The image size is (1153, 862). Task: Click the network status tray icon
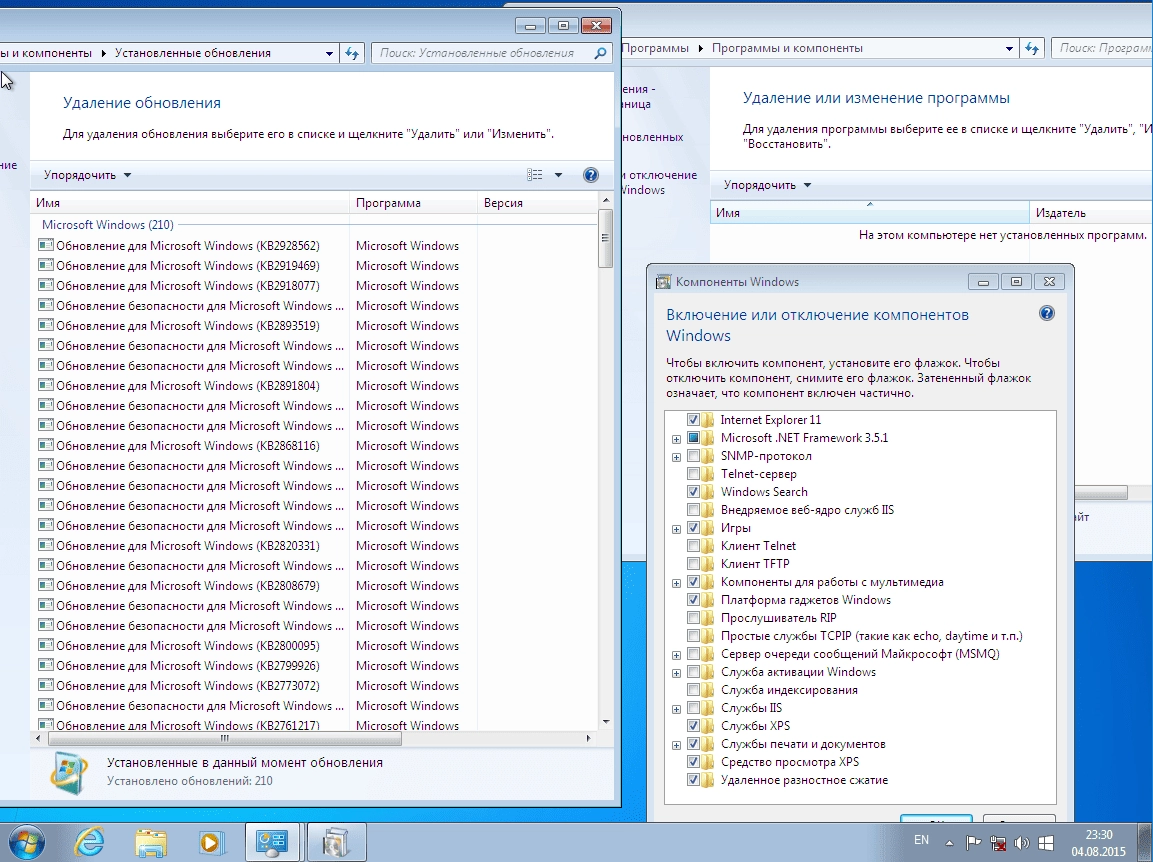tap(998, 843)
